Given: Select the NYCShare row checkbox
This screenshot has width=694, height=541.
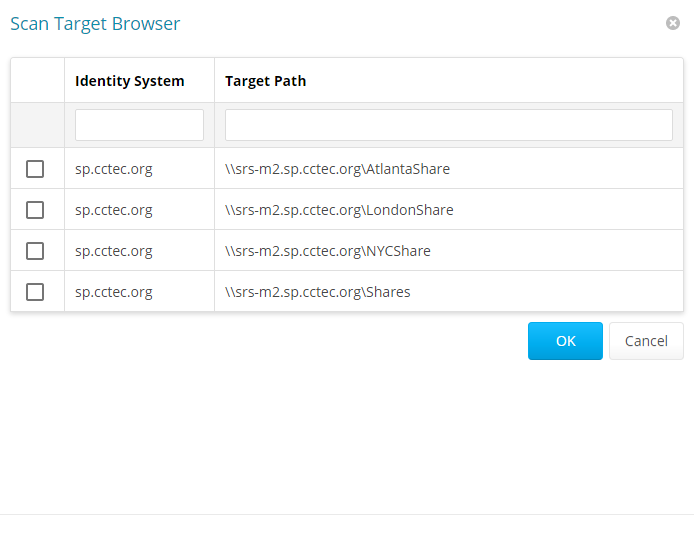Looking at the screenshot, I should point(35,251).
